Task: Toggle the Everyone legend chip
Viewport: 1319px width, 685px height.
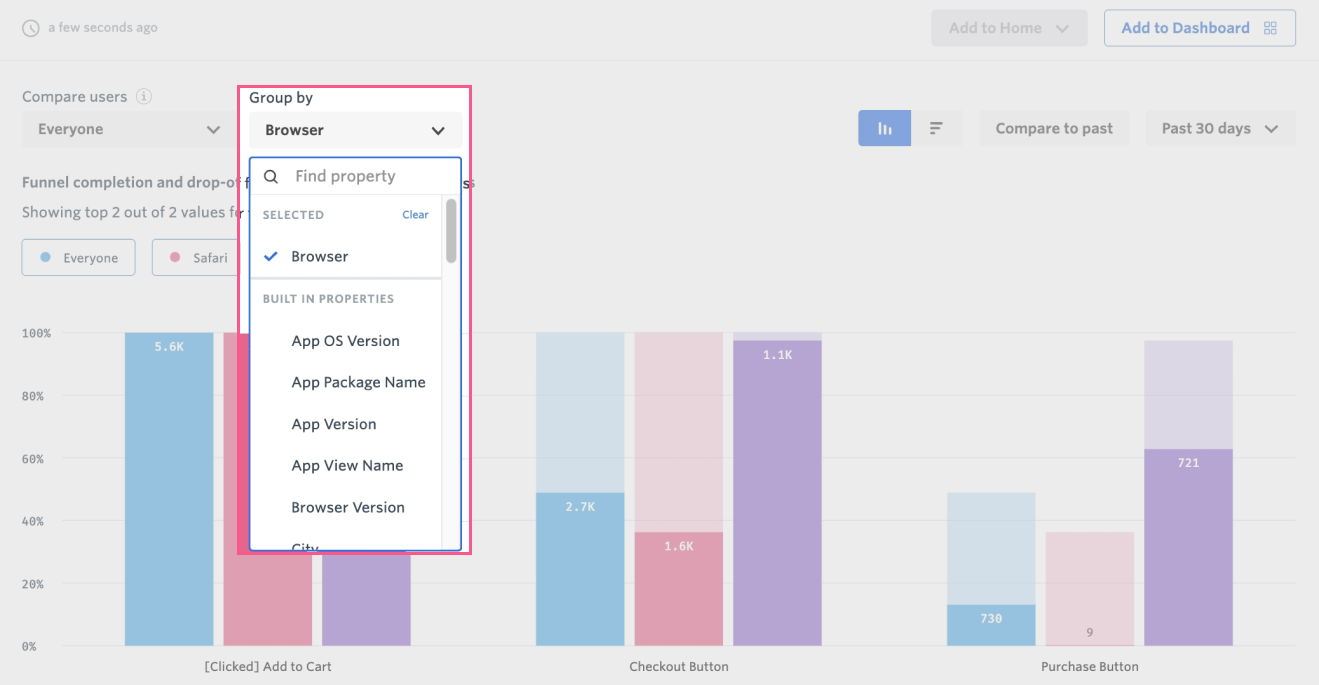Action: click(79, 258)
